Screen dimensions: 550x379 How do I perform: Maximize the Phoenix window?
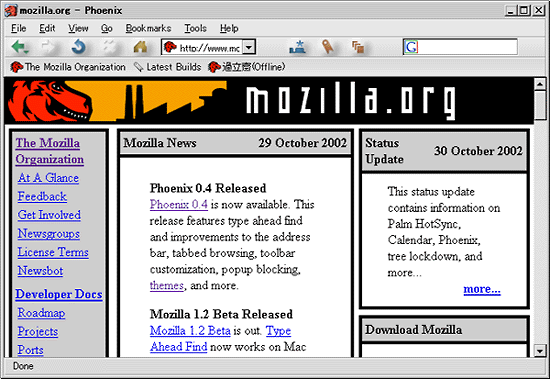(x=523, y=11)
